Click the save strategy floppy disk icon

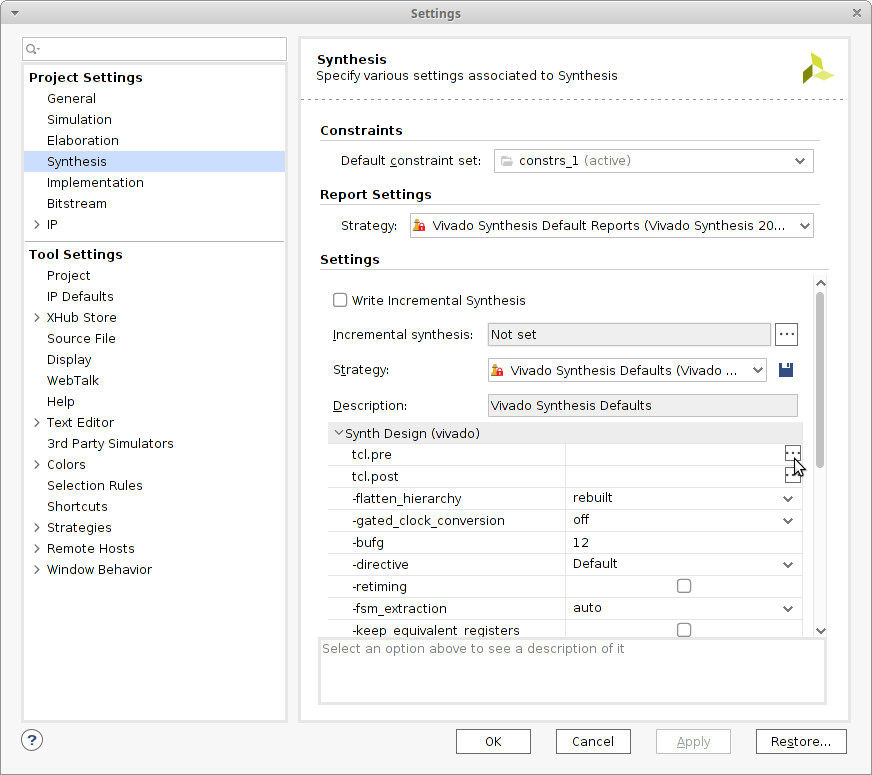[786, 370]
